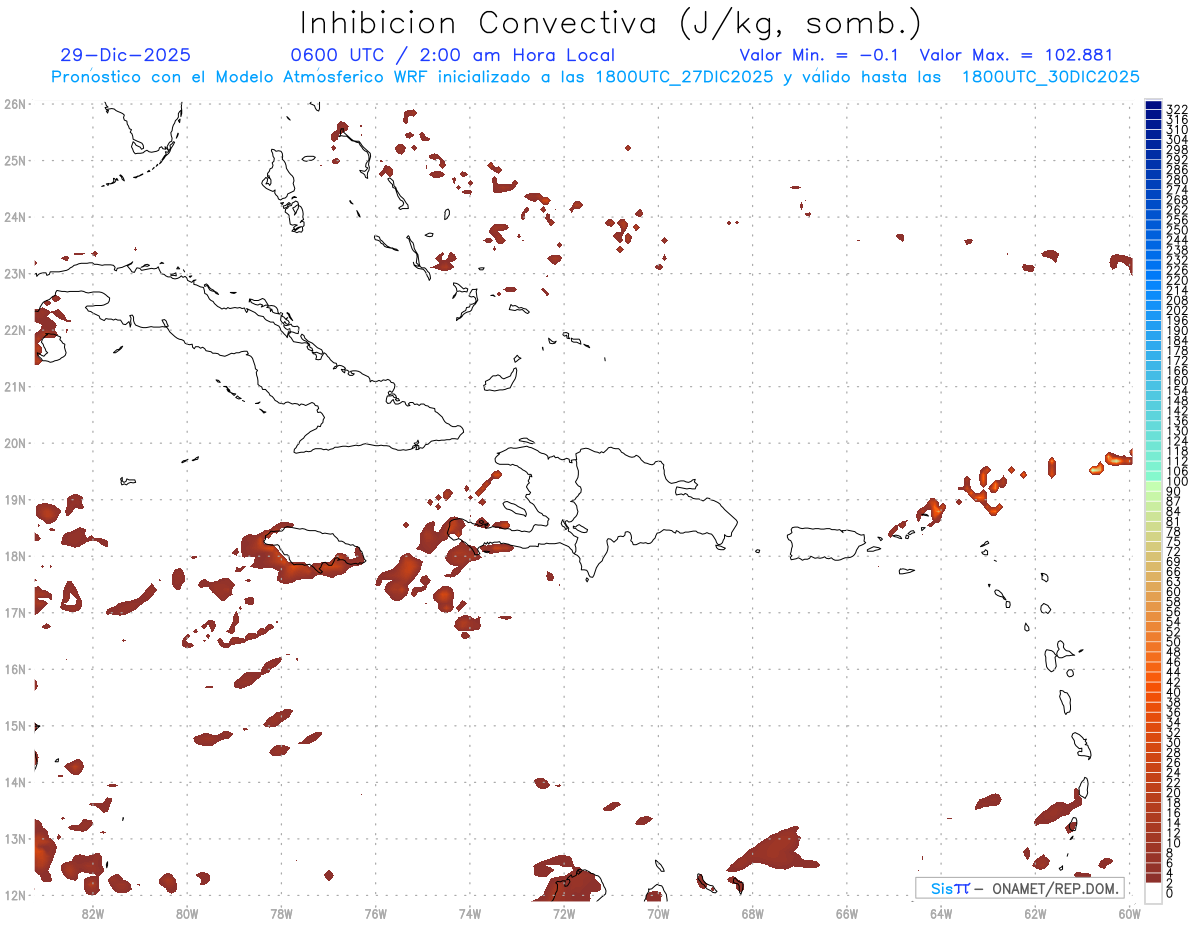Click the 14N latitude label
The height and width of the screenshot is (927, 1200).
15,781
